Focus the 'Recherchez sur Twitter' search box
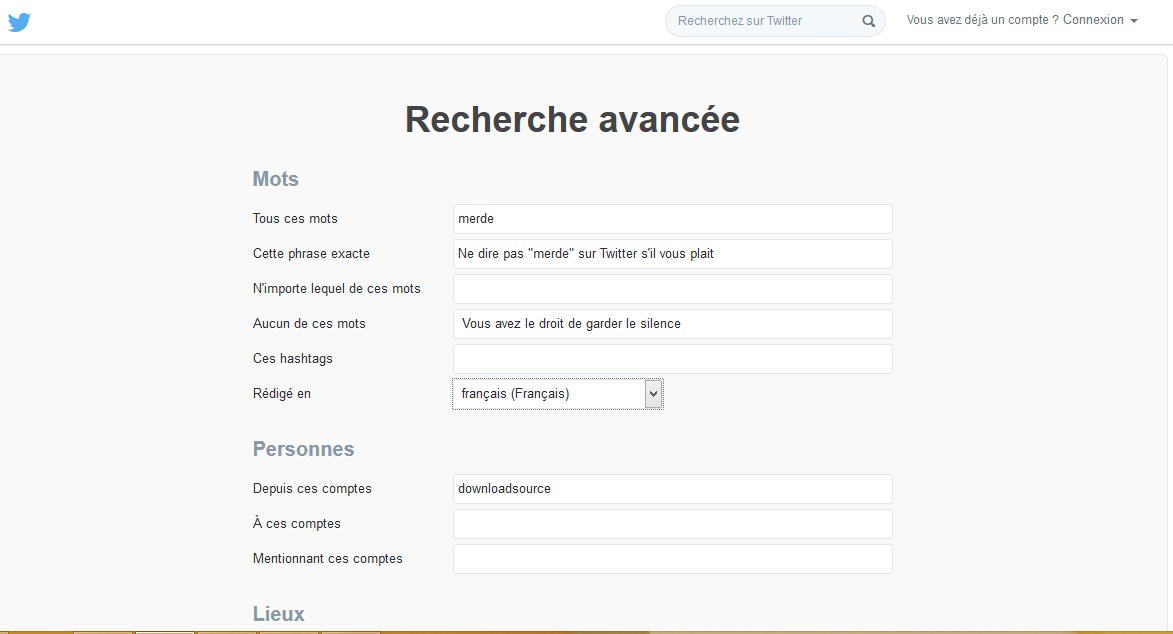 (775, 21)
